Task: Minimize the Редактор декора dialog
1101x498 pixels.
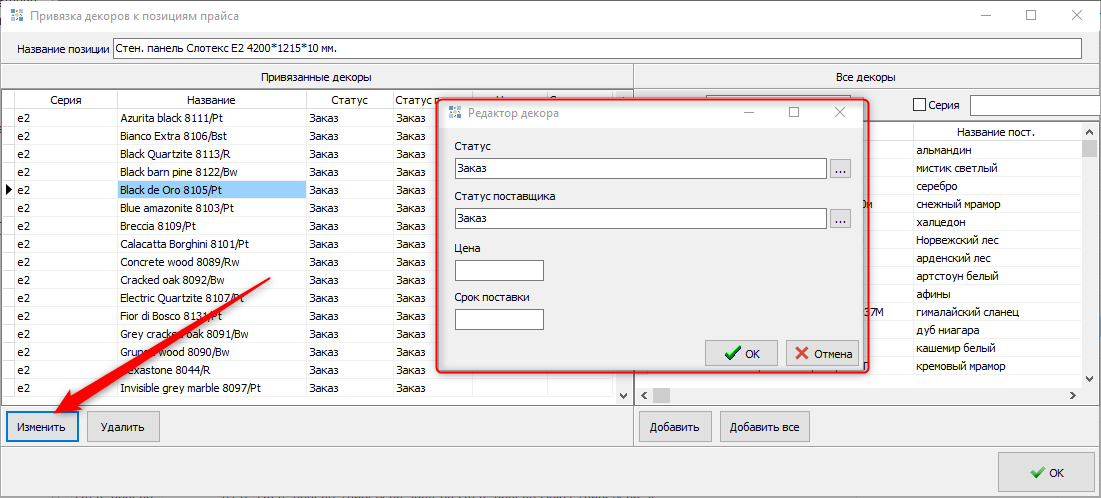Action: pyautogui.click(x=747, y=113)
